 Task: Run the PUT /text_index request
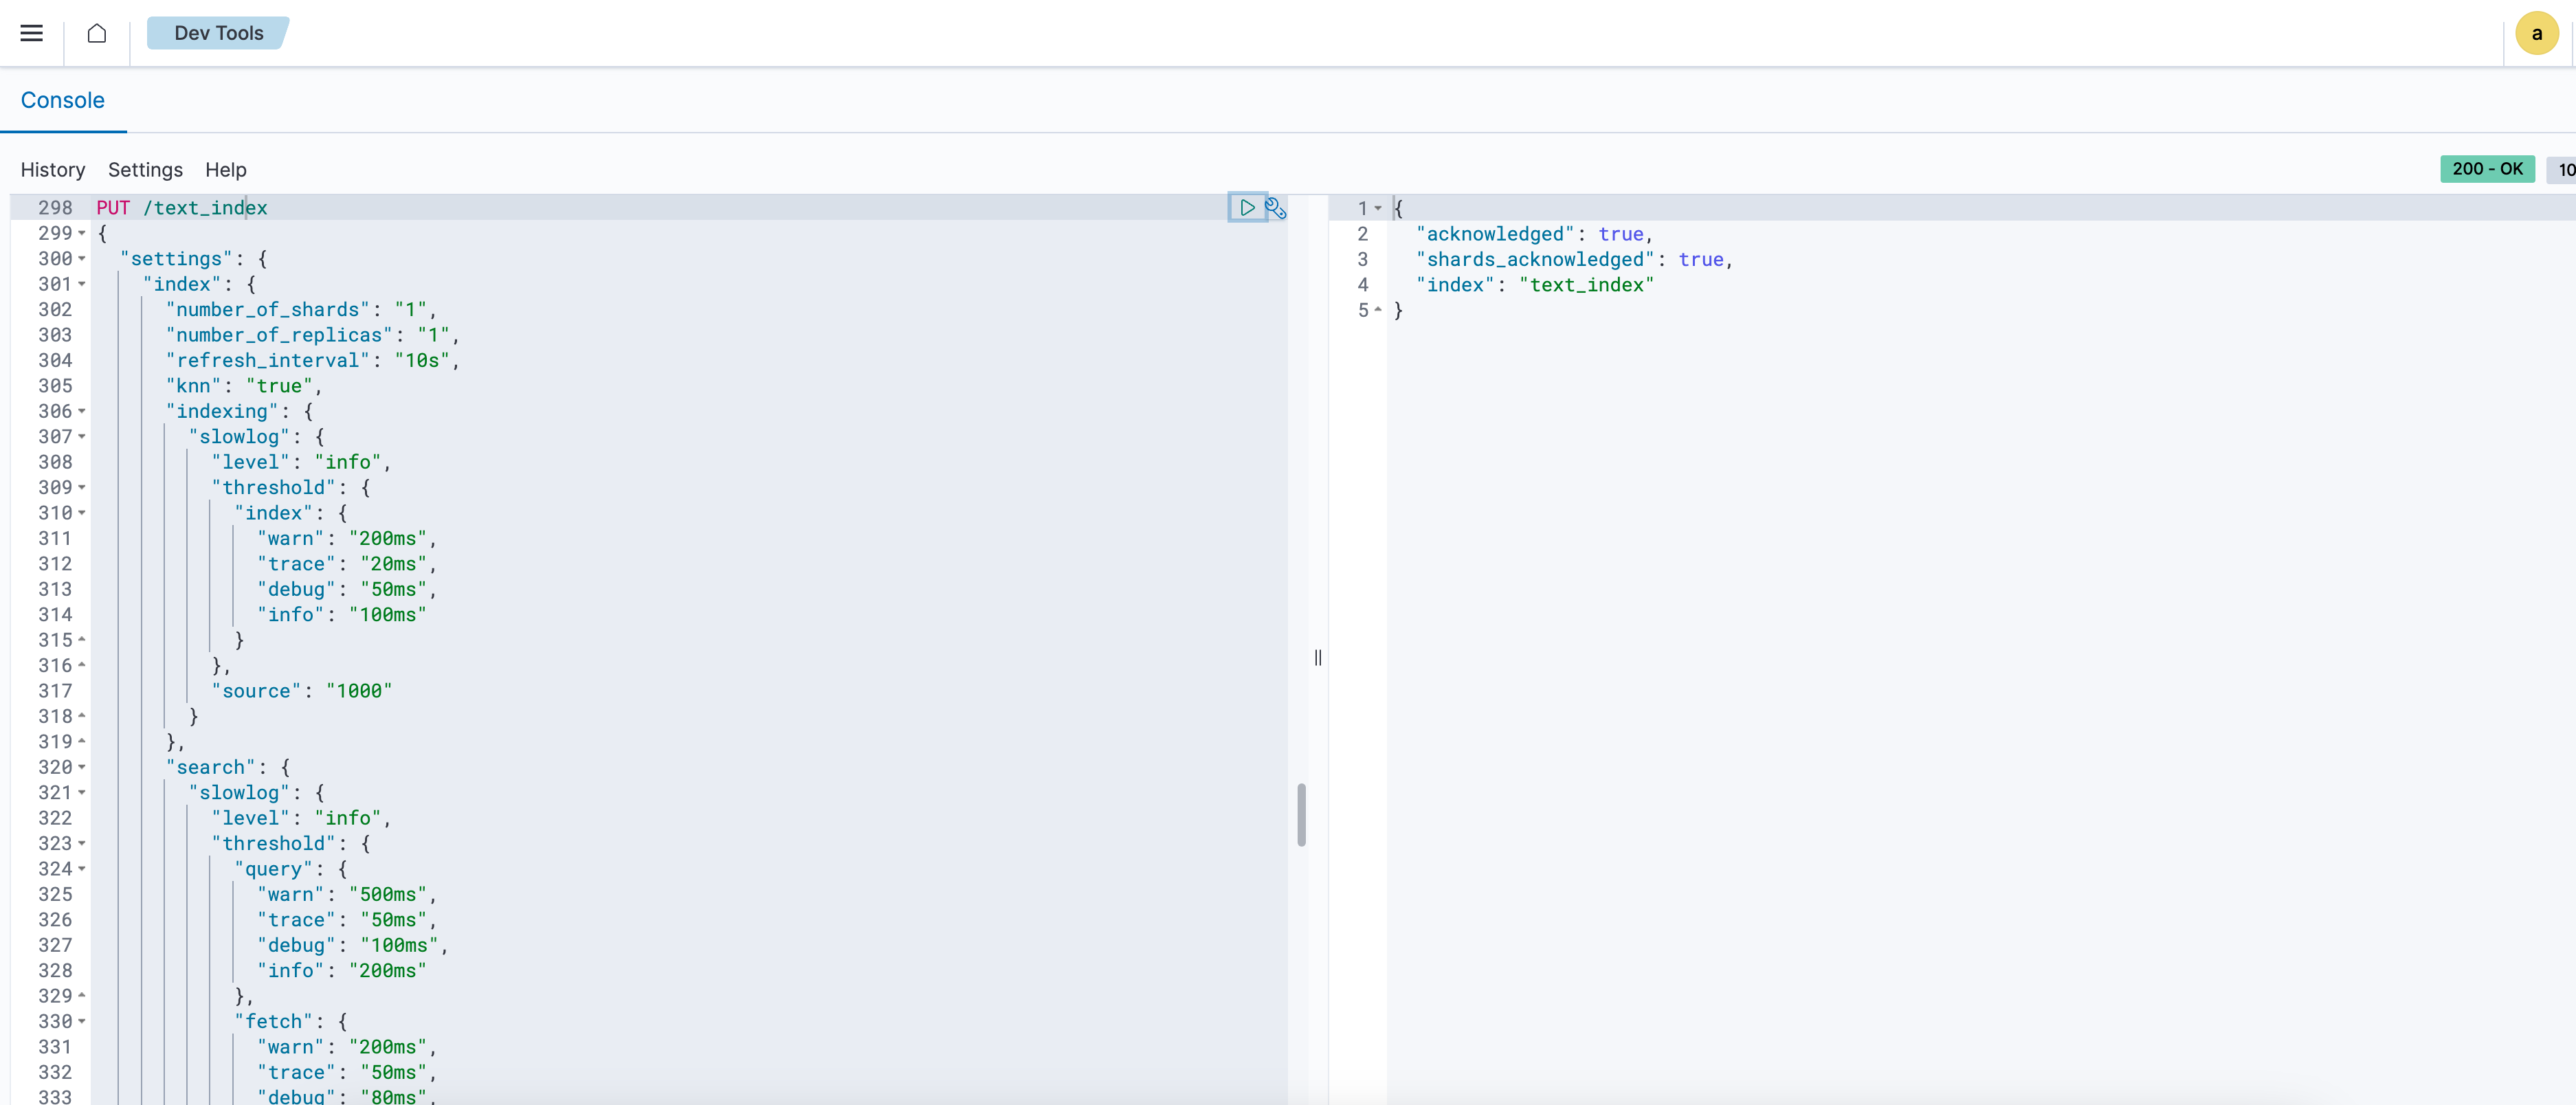click(1247, 208)
